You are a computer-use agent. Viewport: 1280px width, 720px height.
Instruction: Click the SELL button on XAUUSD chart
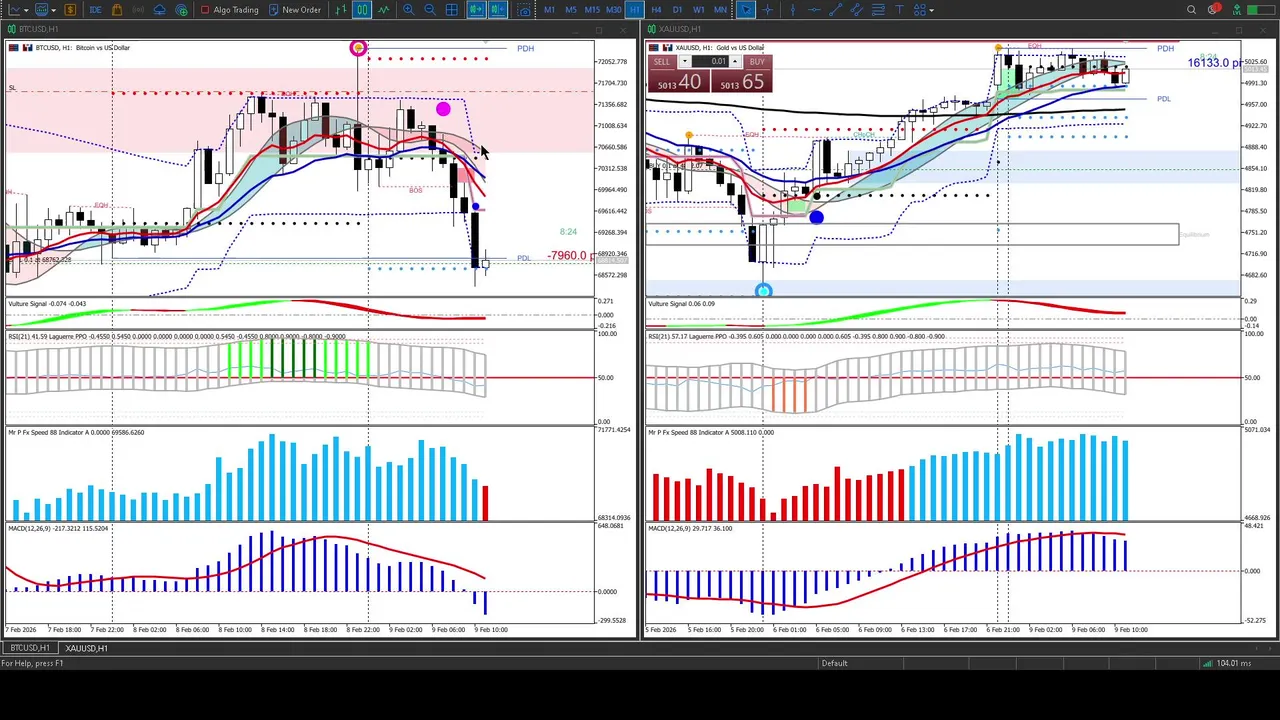(662, 62)
